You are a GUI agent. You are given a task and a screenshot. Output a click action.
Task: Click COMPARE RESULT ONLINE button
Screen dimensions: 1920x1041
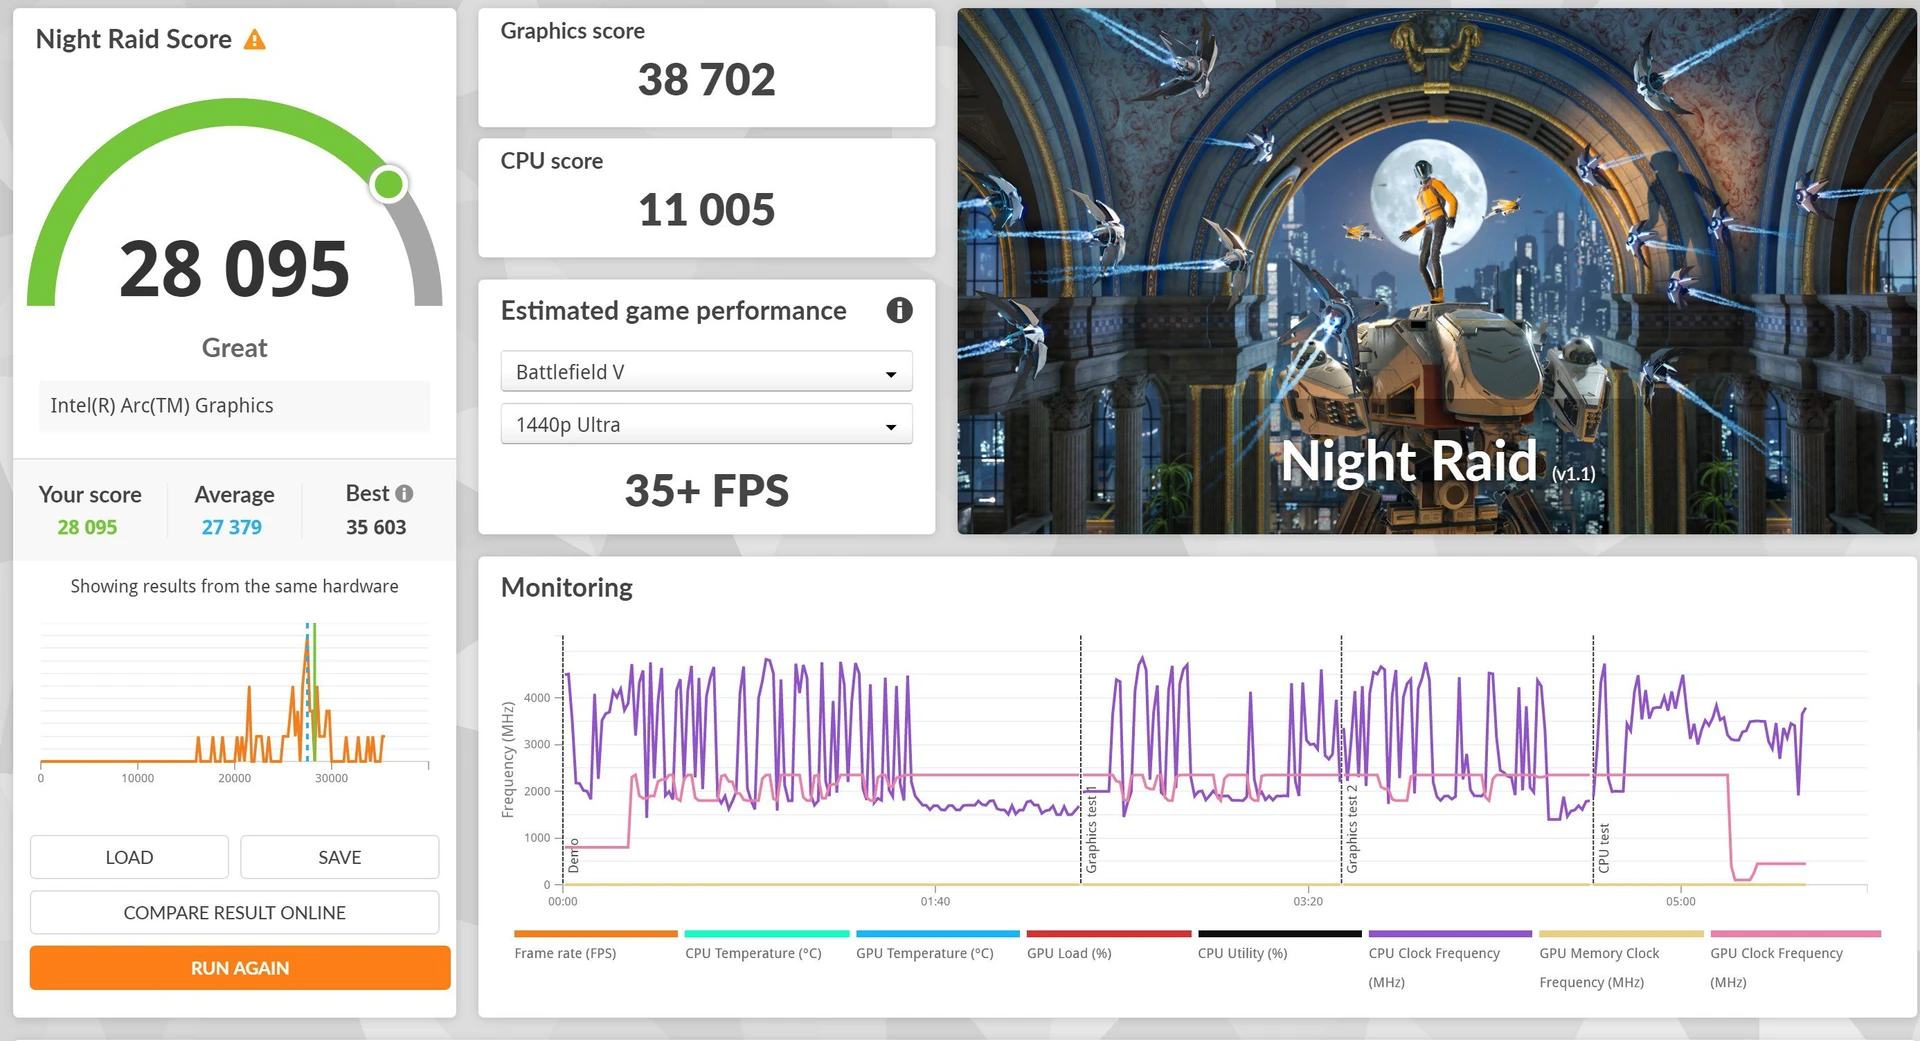(x=234, y=912)
